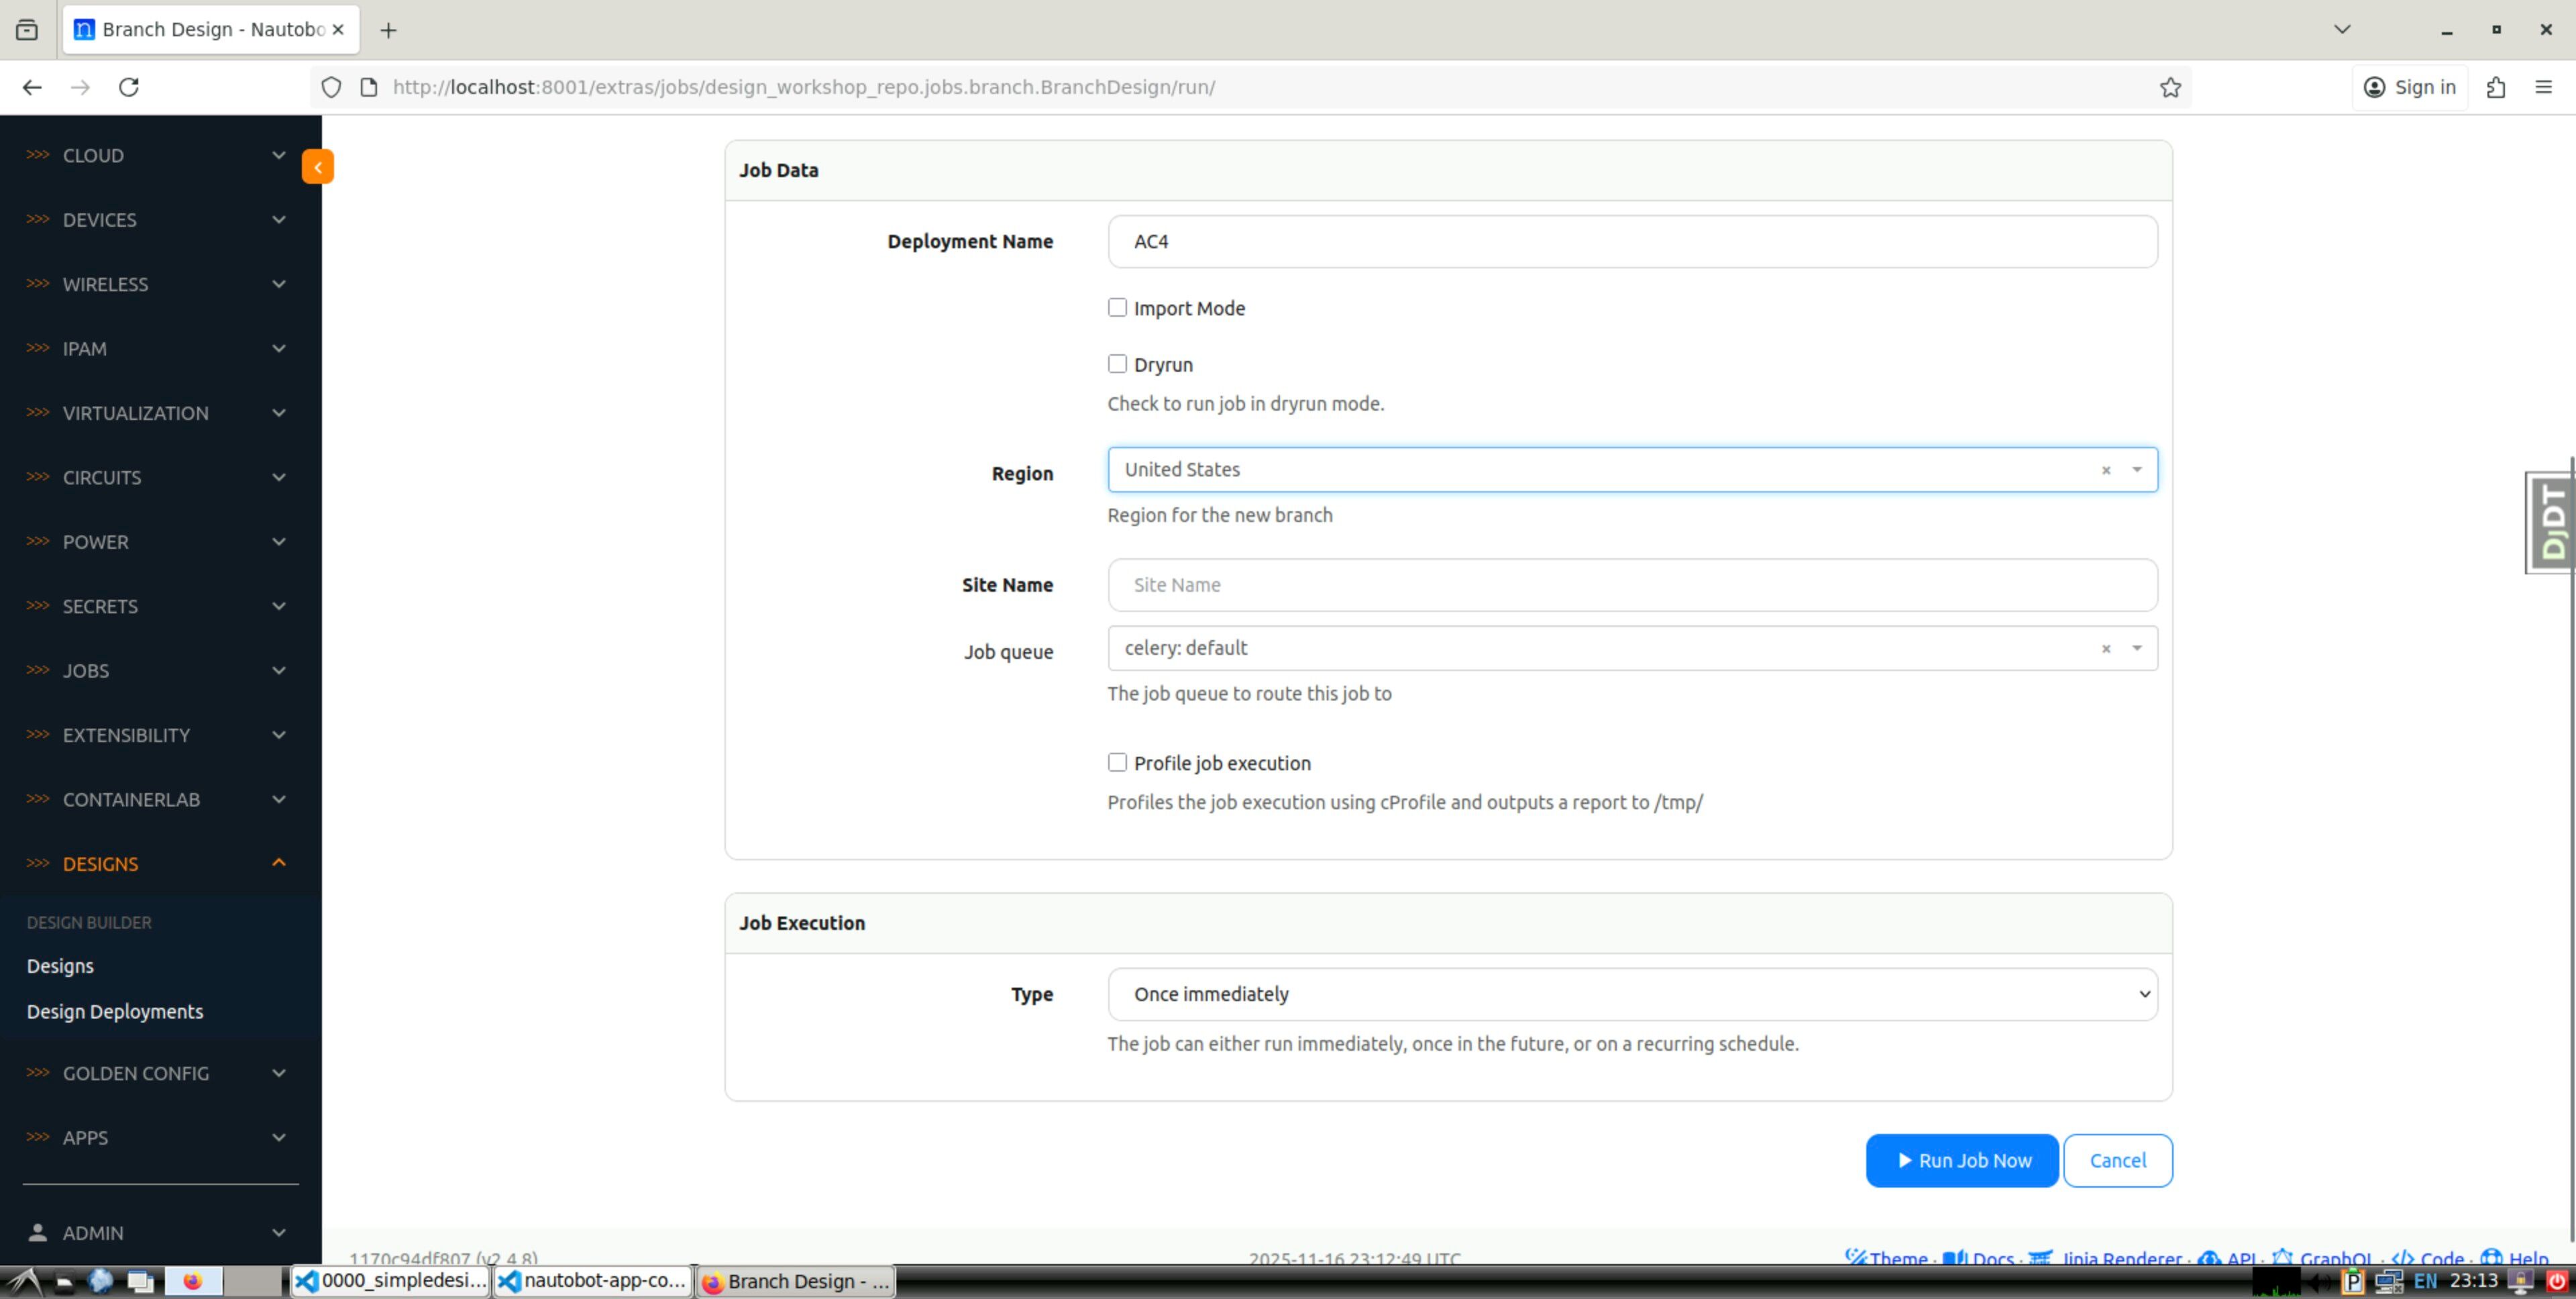Collapse the sidebar with orange arrow button
The image size is (2576, 1299).
point(317,167)
